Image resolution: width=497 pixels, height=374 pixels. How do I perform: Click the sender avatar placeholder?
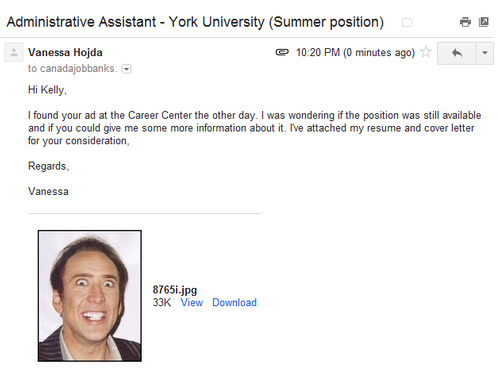14,52
